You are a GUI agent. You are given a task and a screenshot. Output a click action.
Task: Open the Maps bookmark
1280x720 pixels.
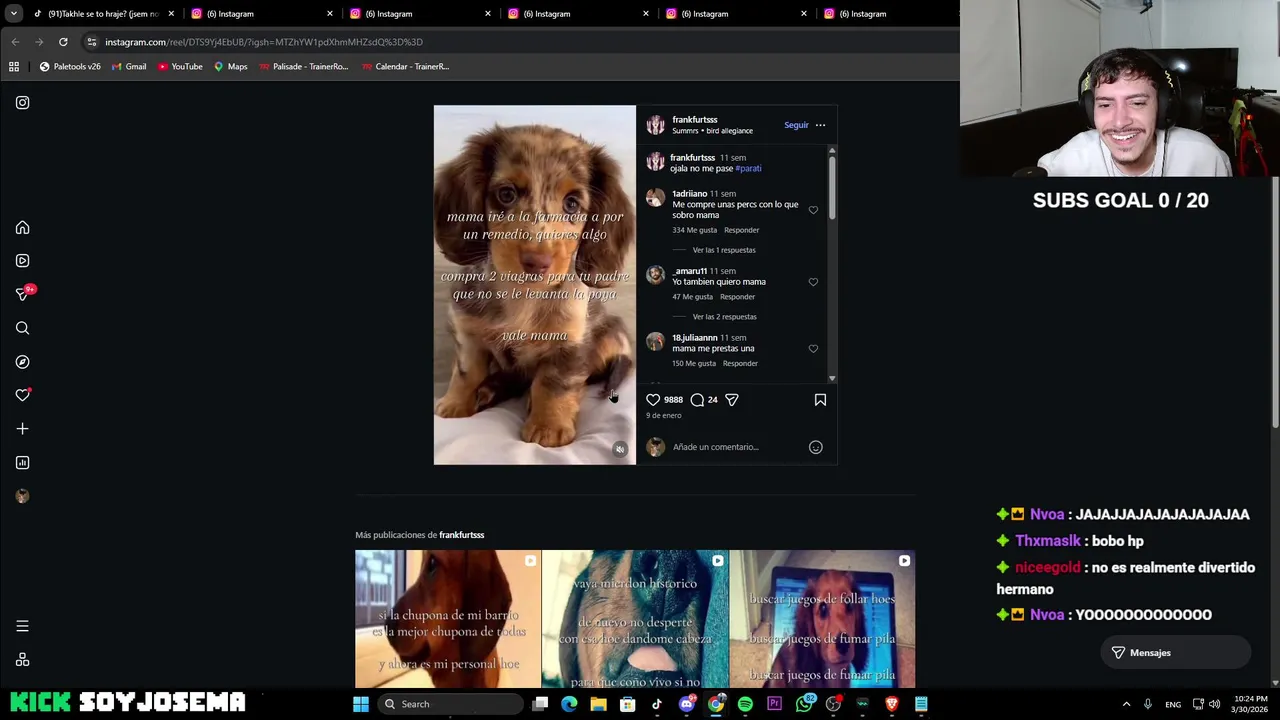pos(230,67)
